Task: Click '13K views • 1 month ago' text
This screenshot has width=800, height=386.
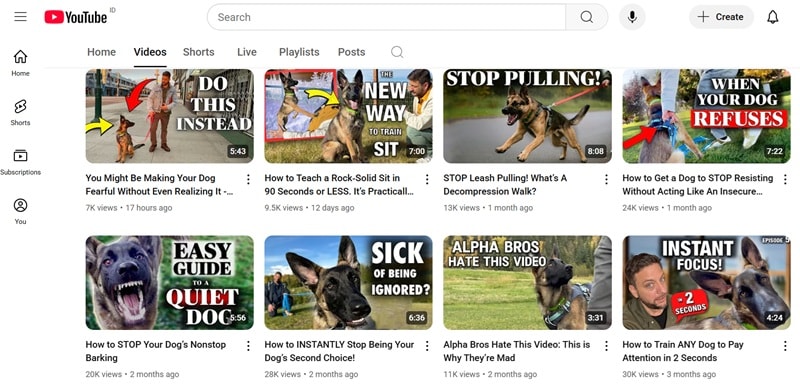Action: point(488,208)
